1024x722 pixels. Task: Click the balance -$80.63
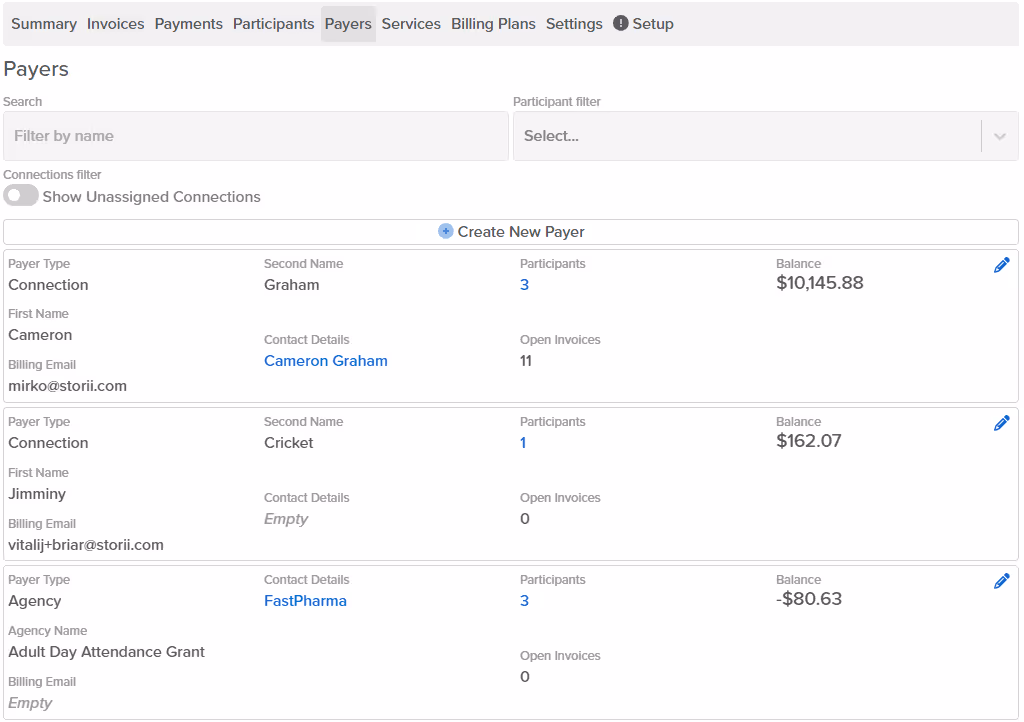click(x=808, y=599)
